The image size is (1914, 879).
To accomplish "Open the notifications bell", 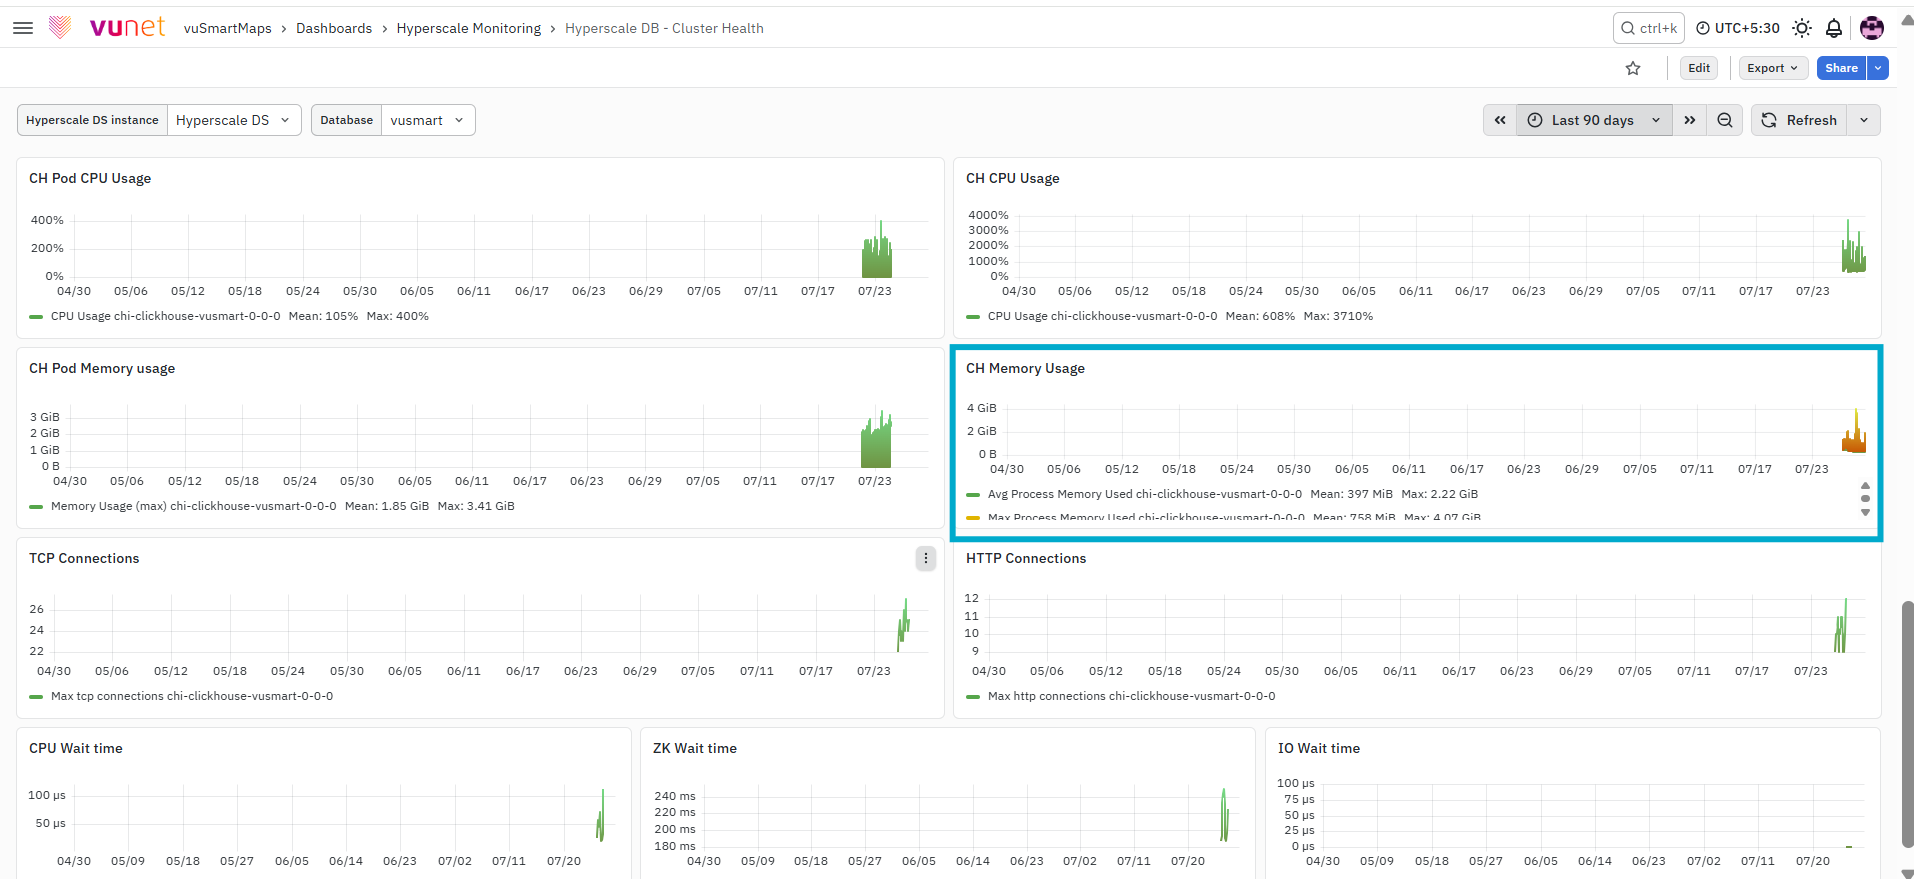I will click(x=1834, y=28).
